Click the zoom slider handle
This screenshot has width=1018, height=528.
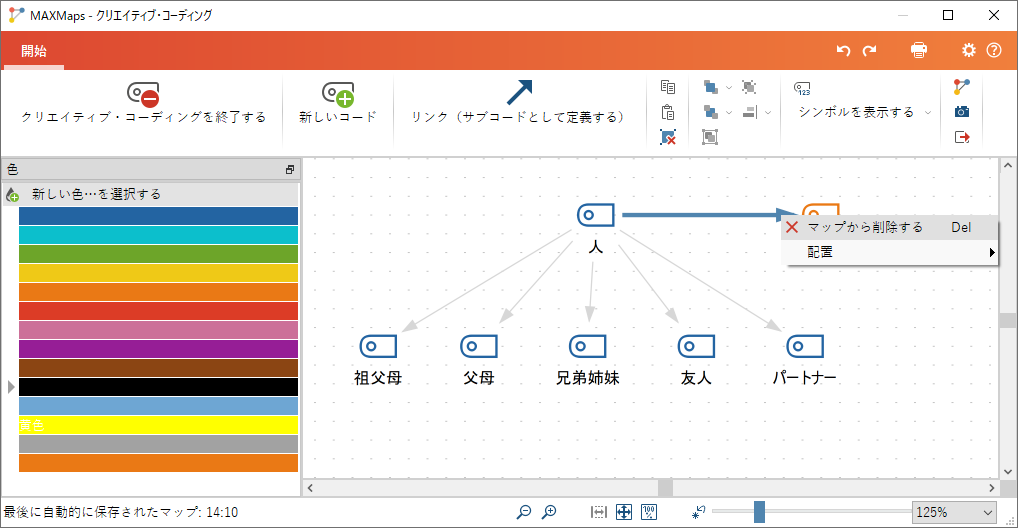[759, 512]
